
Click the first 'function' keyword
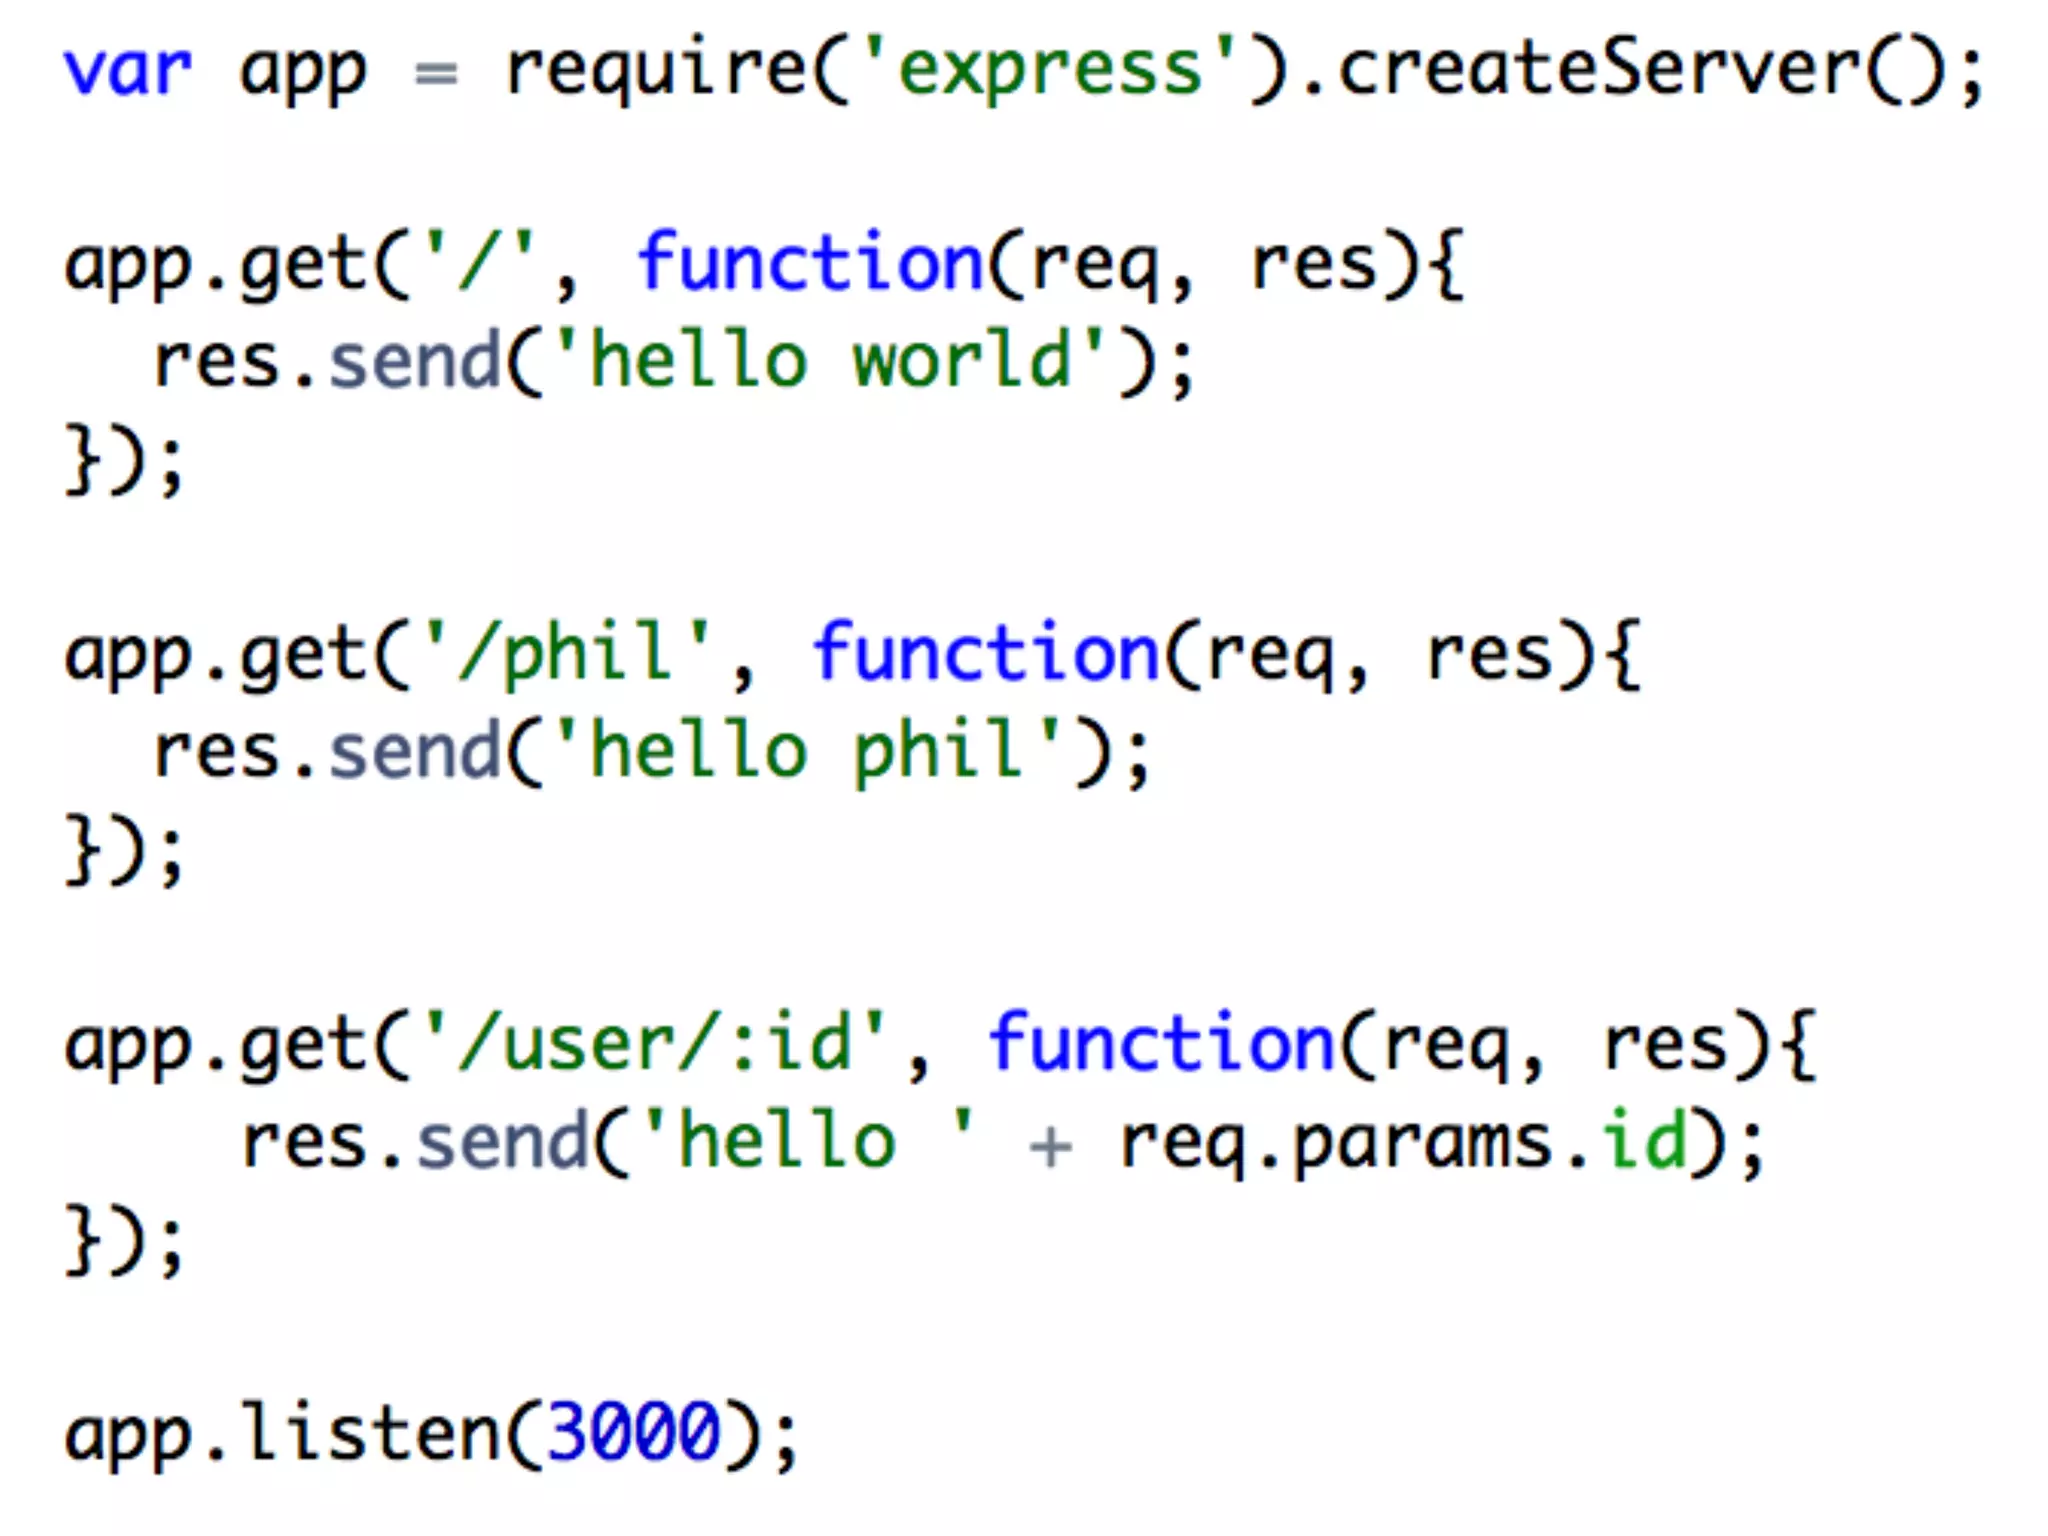[x=810, y=262]
